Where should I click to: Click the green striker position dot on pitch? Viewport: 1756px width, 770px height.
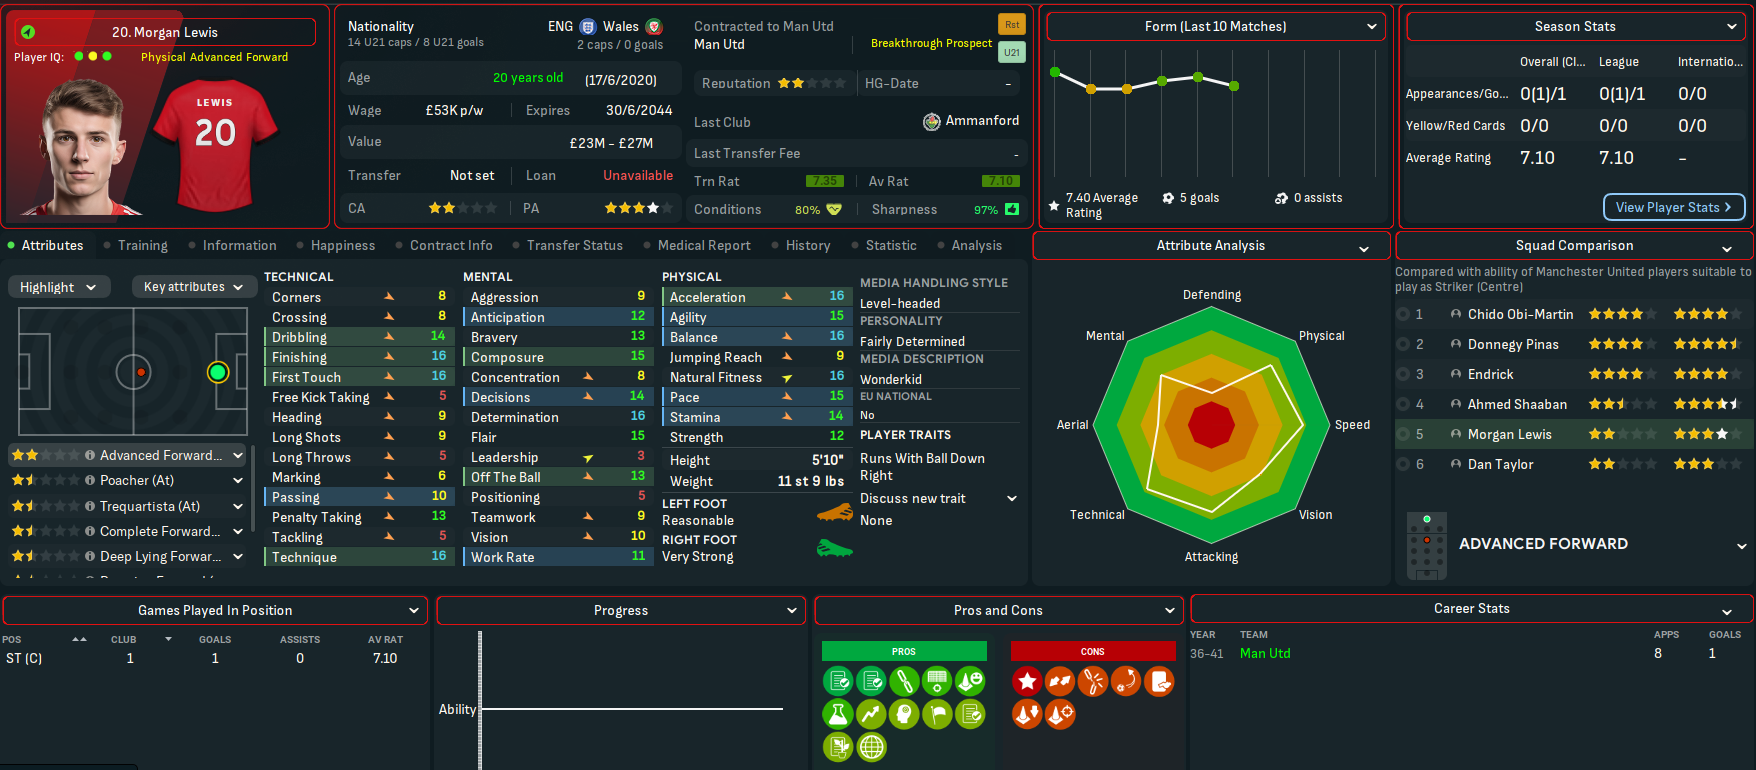tap(218, 373)
